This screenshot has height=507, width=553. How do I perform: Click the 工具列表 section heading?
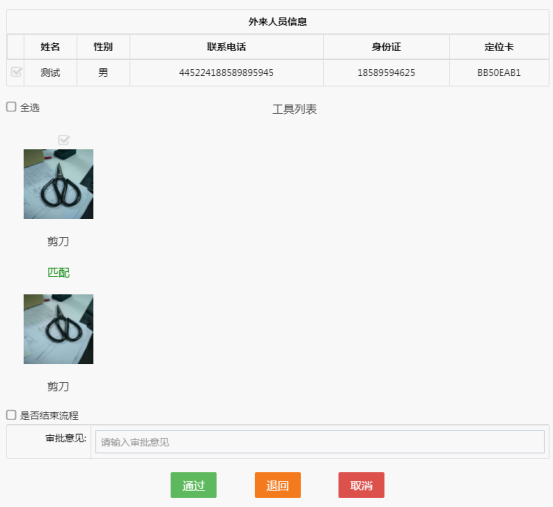pyautogui.click(x=294, y=109)
